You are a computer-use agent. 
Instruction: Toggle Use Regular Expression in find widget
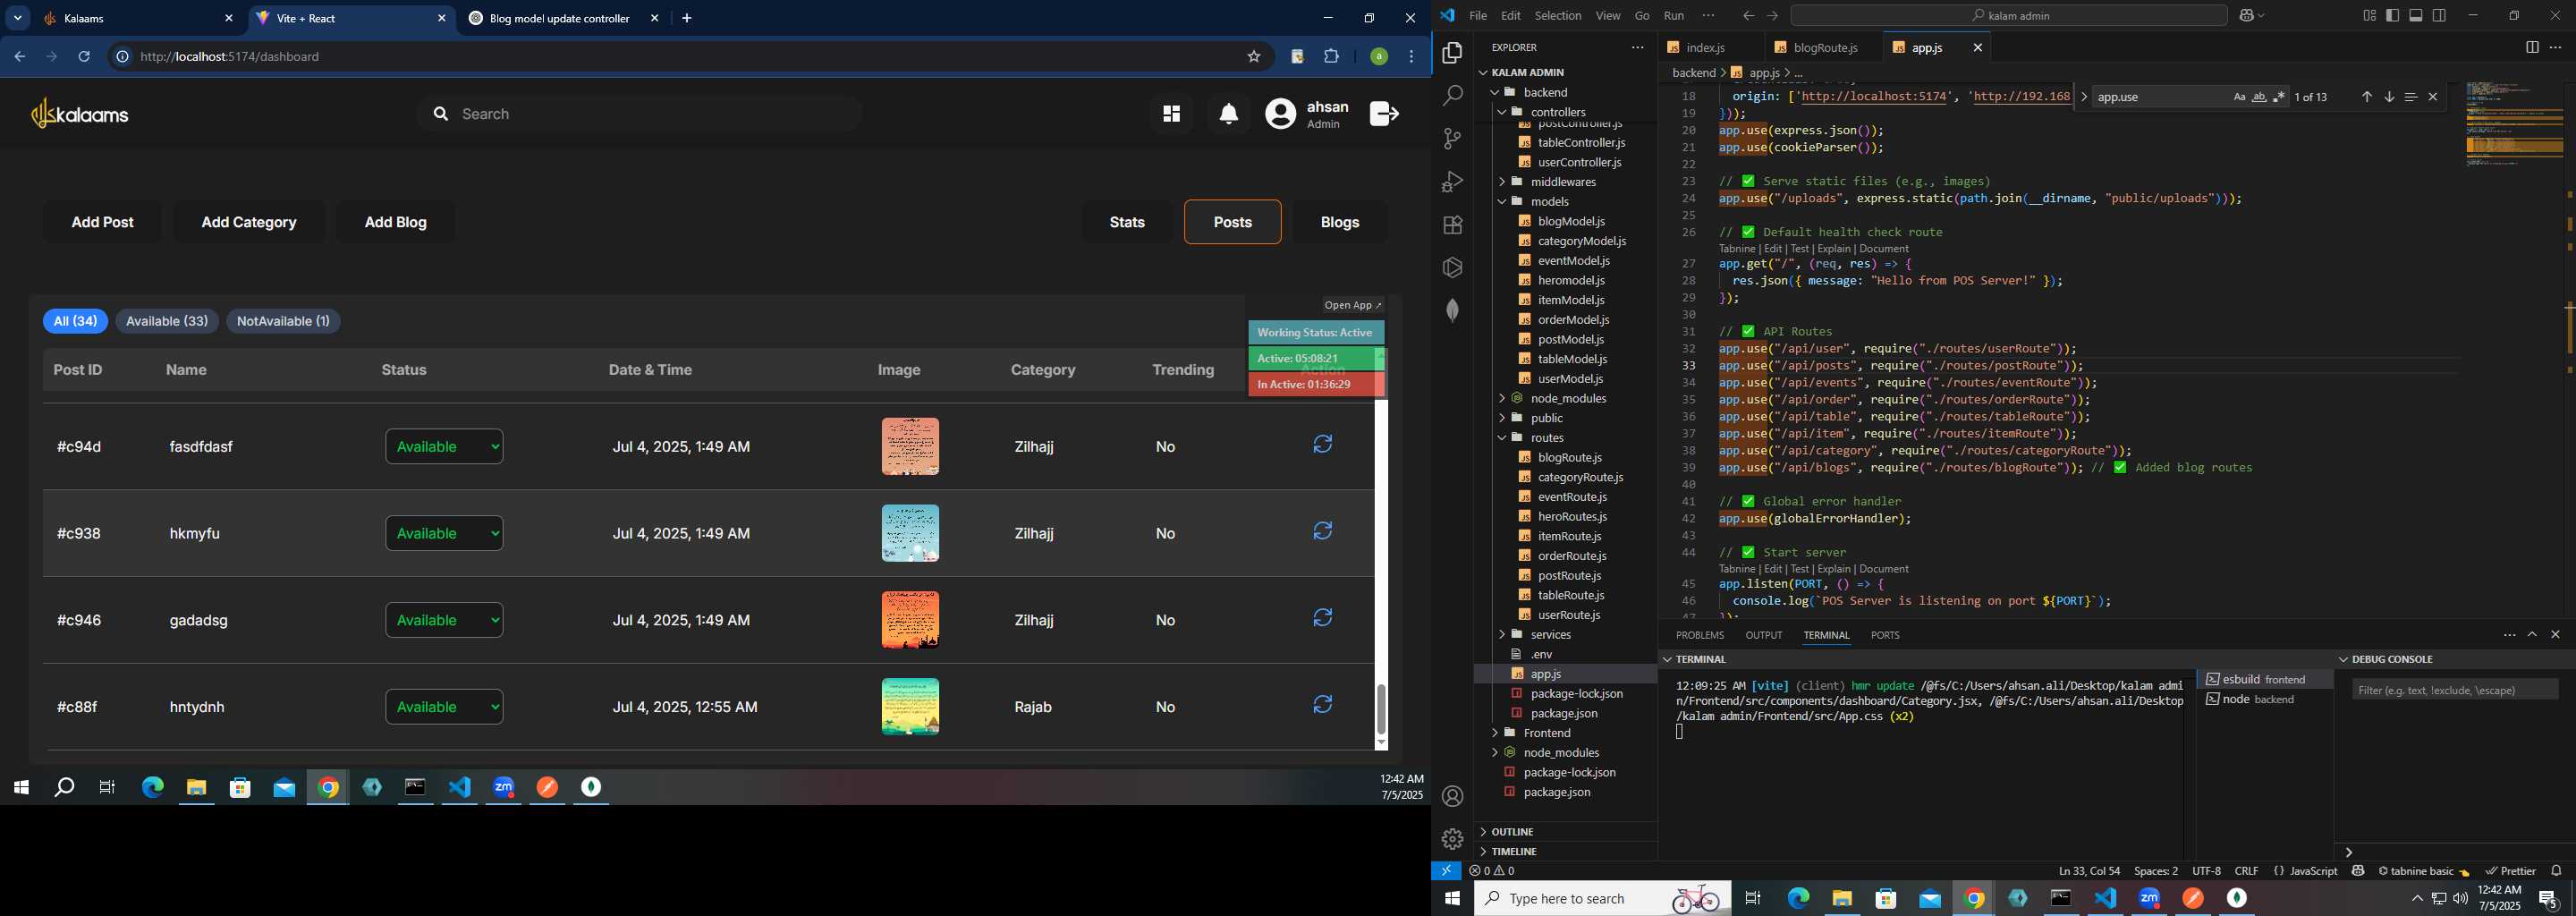point(2279,97)
